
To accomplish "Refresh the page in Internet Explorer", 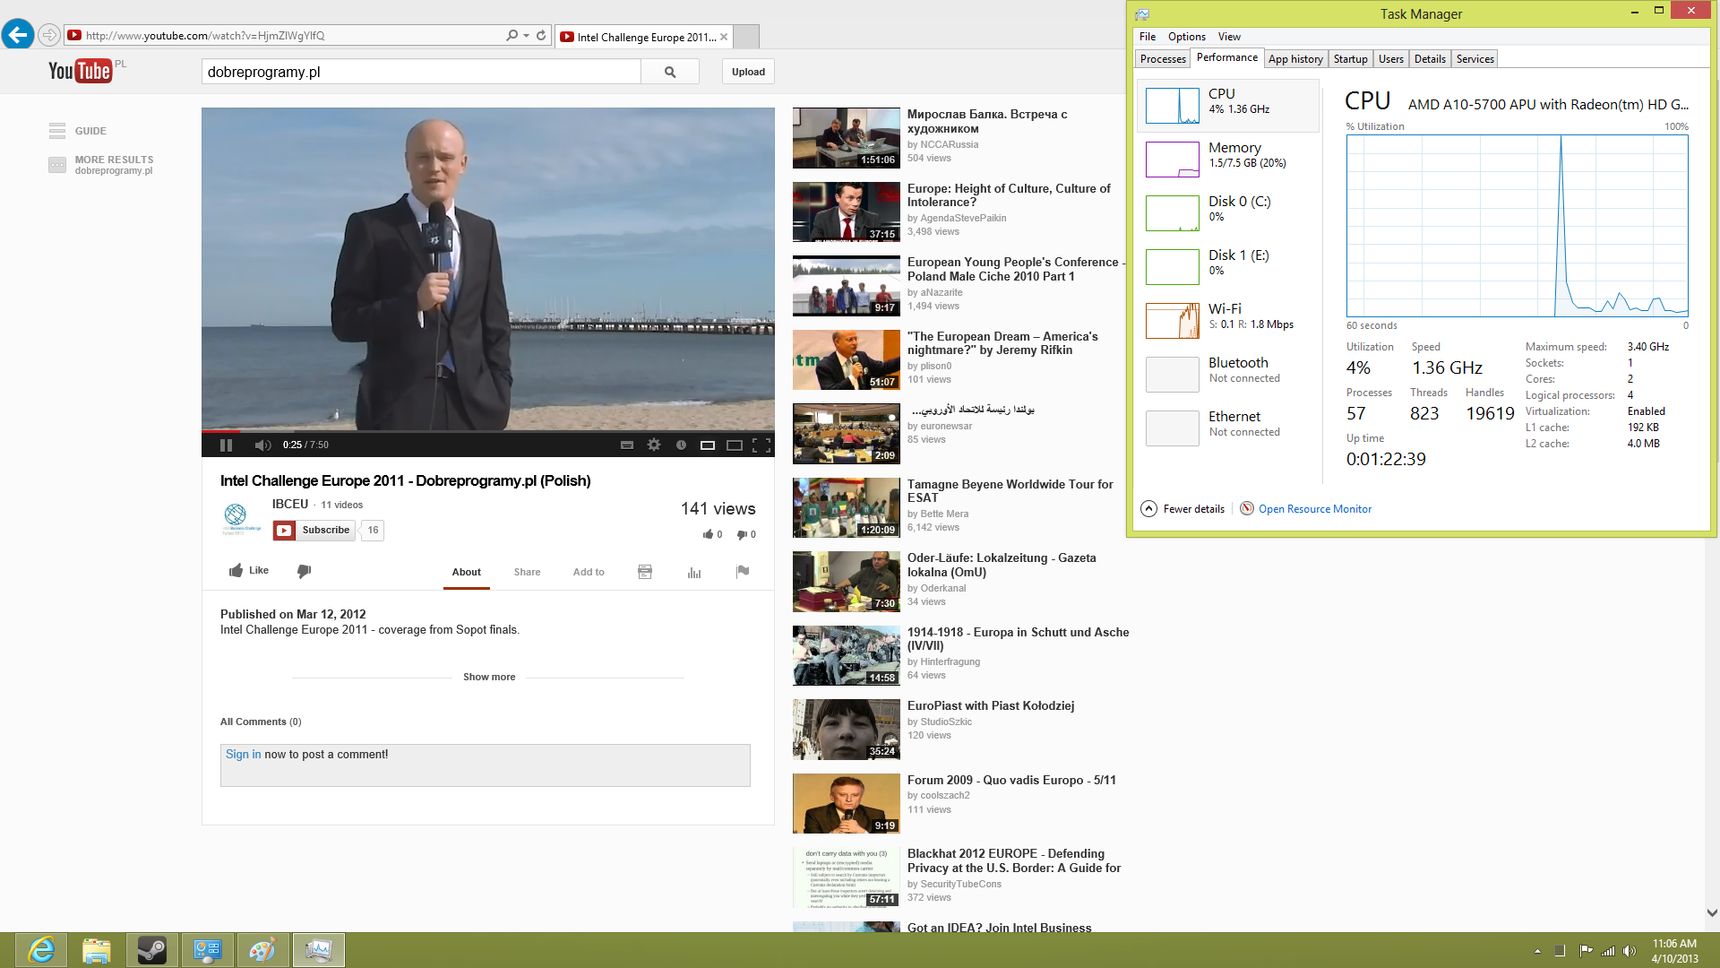I will pyautogui.click(x=541, y=35).
